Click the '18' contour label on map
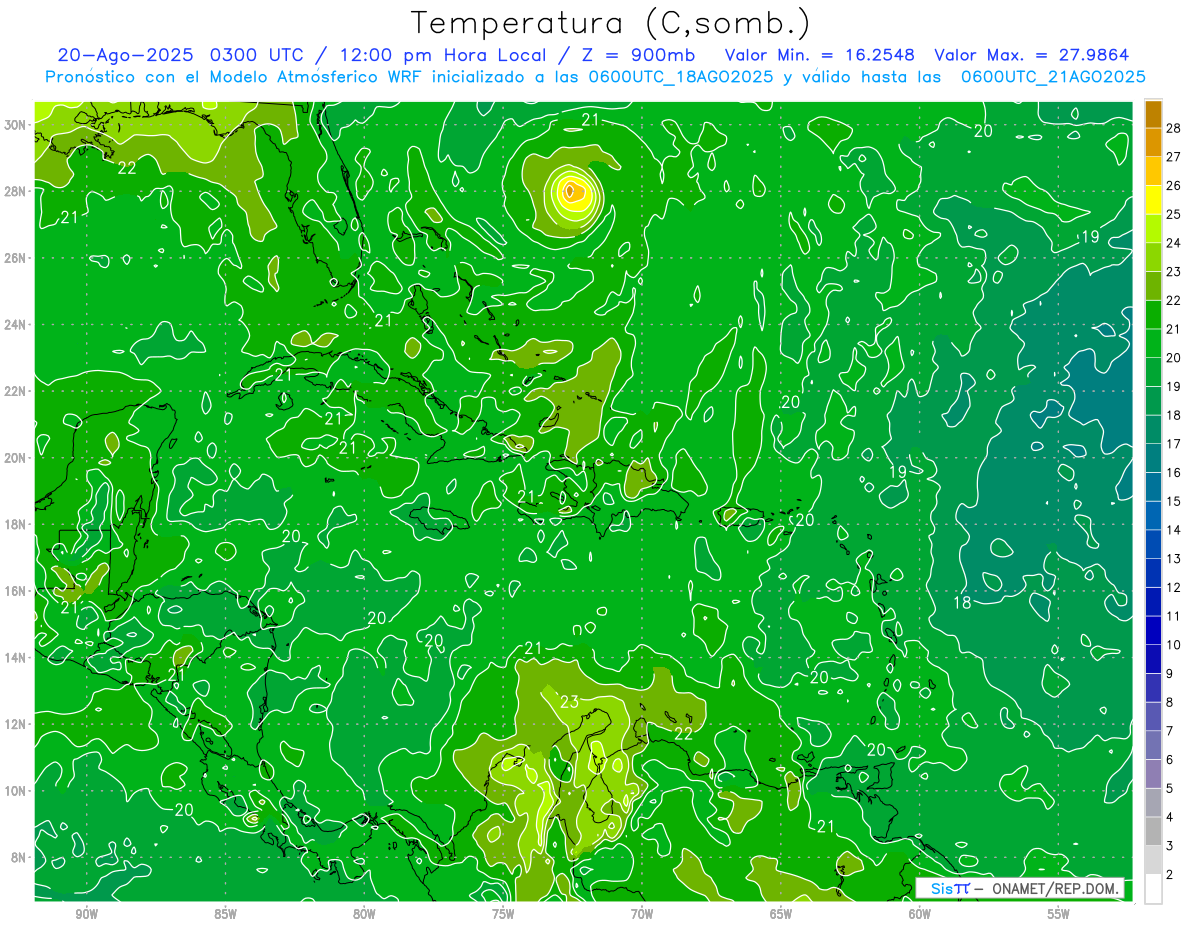1200x927 pixels. [962, 603]
